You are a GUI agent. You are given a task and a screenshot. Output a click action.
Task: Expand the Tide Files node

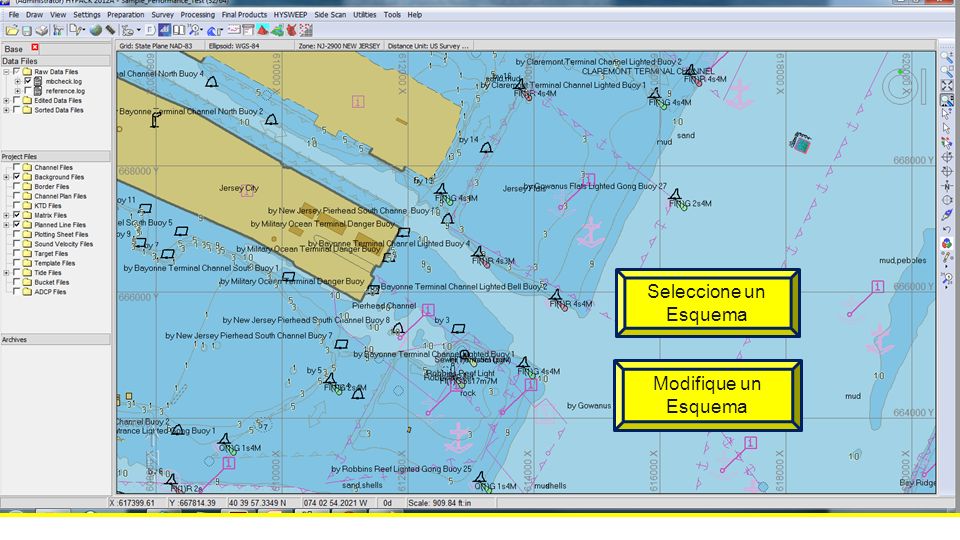tap(6, 273)
